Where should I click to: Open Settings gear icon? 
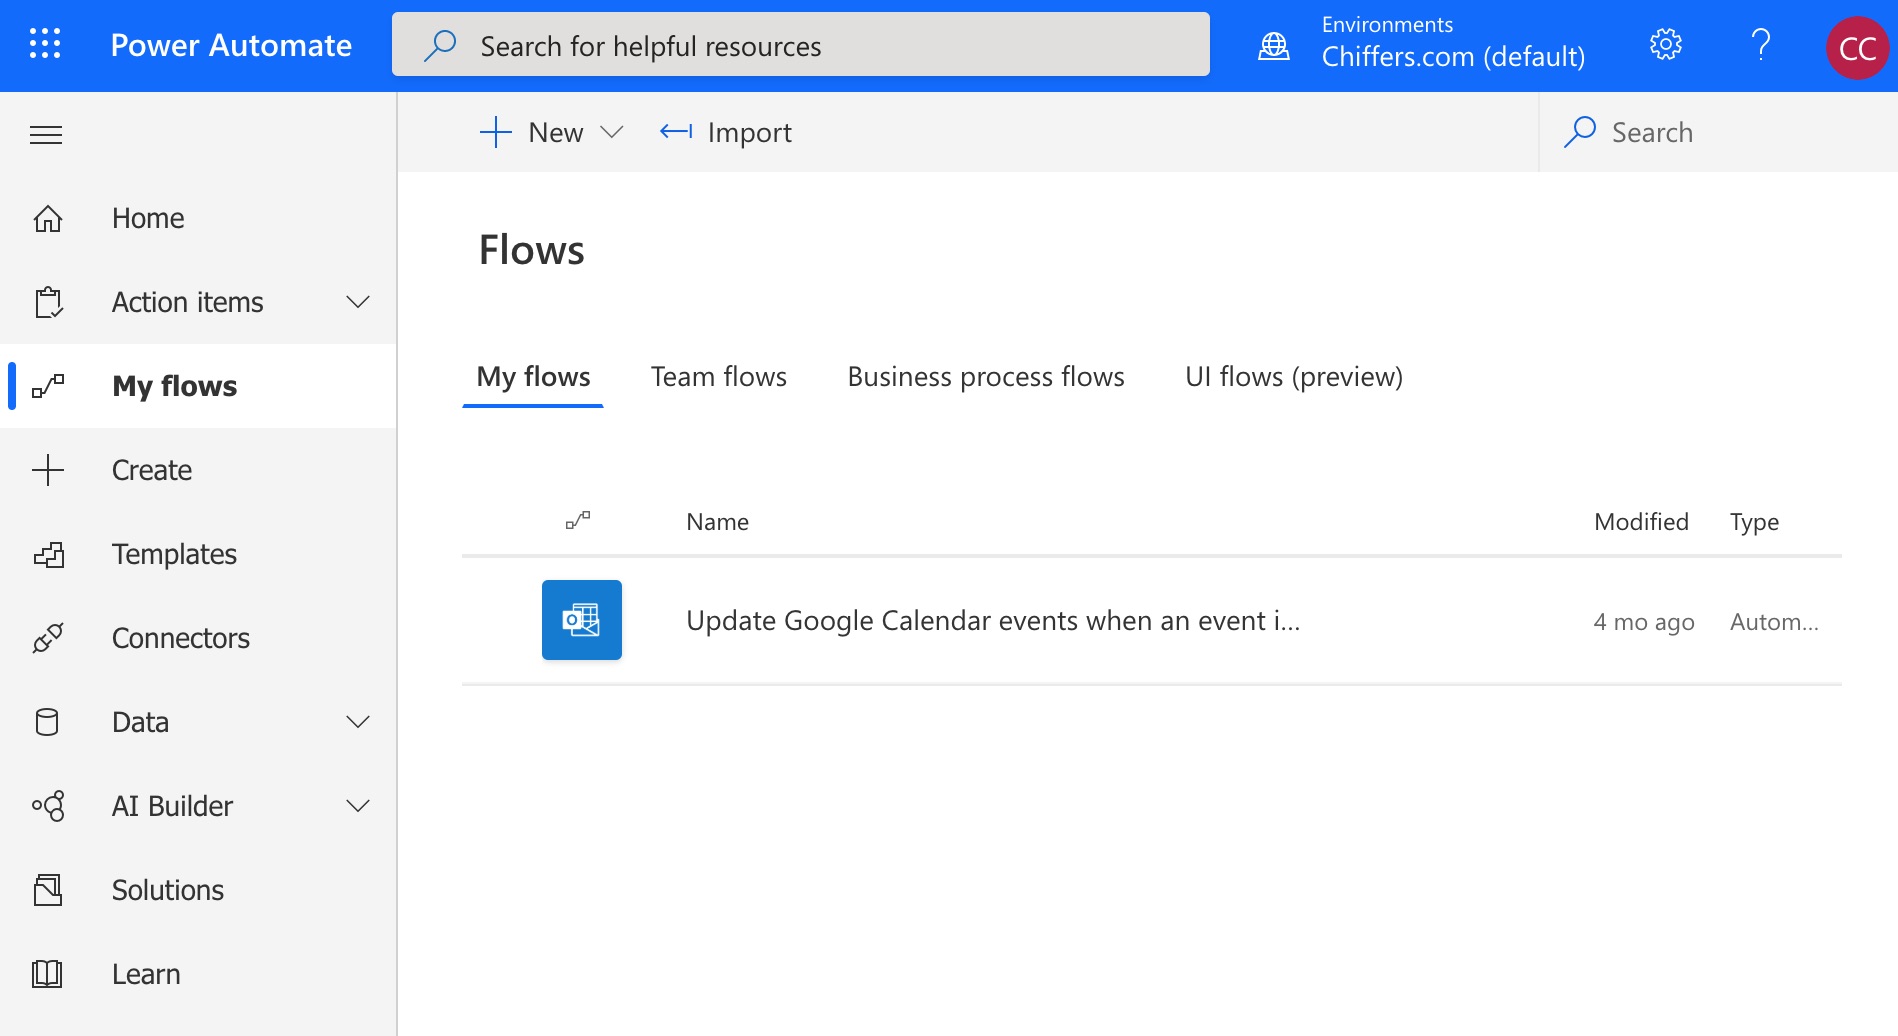(x=1665, y=45)
